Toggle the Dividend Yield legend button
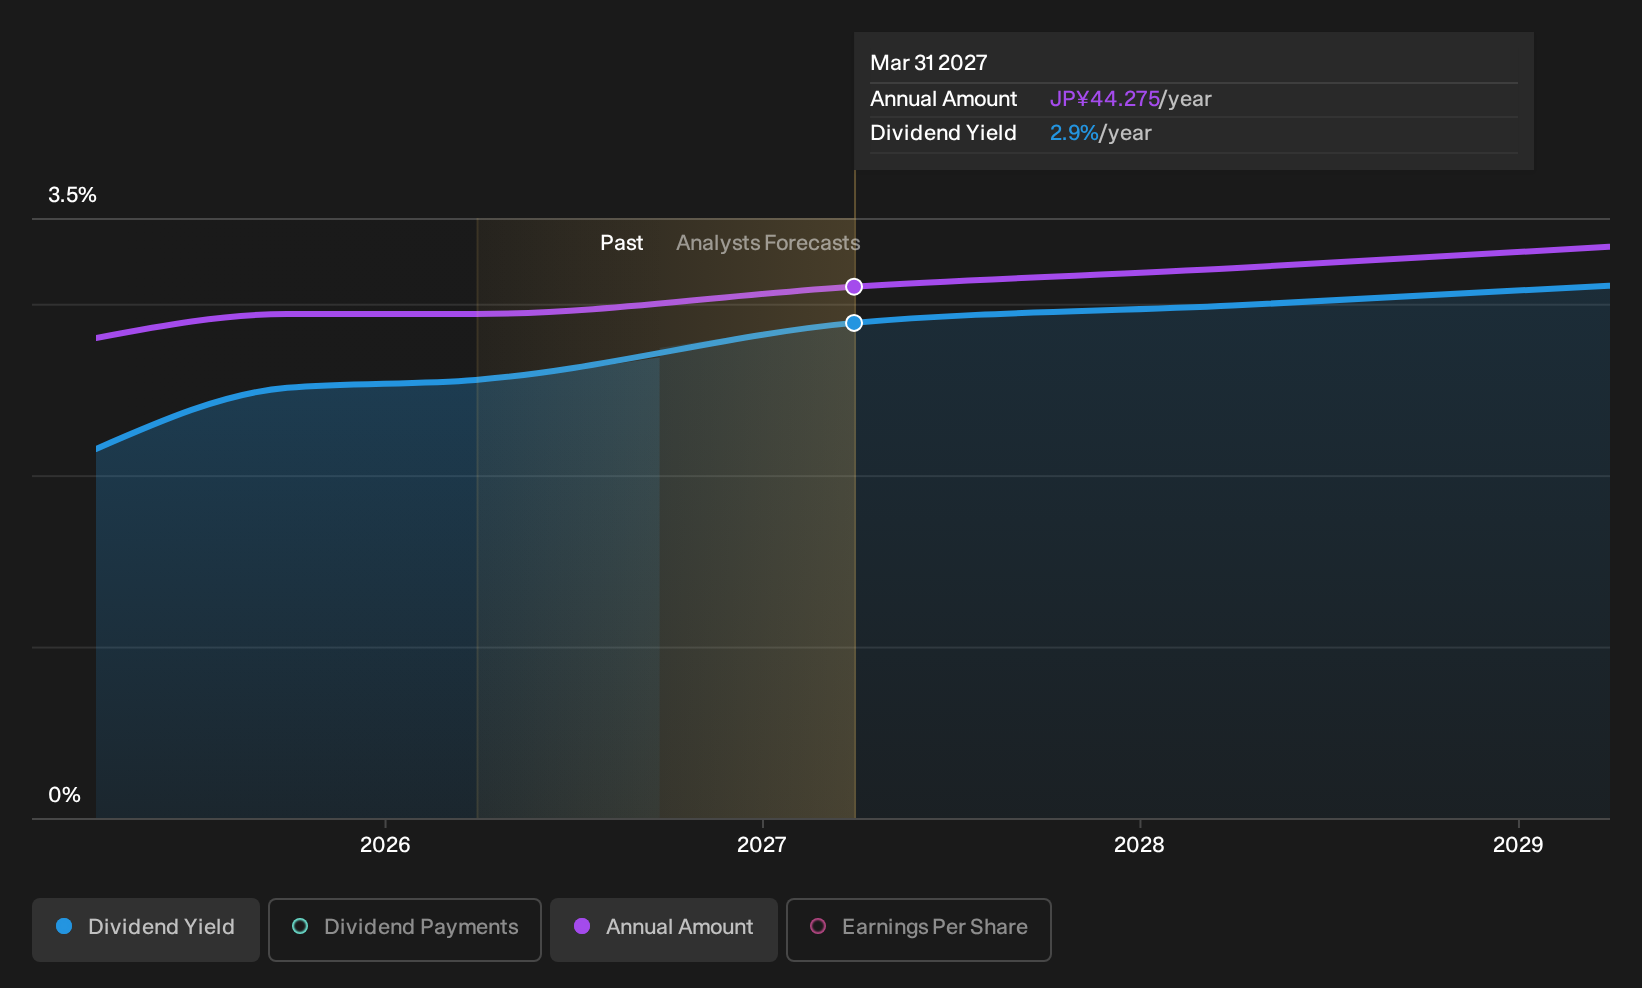This screenshot has width=1642, height=988. (146, 929)
